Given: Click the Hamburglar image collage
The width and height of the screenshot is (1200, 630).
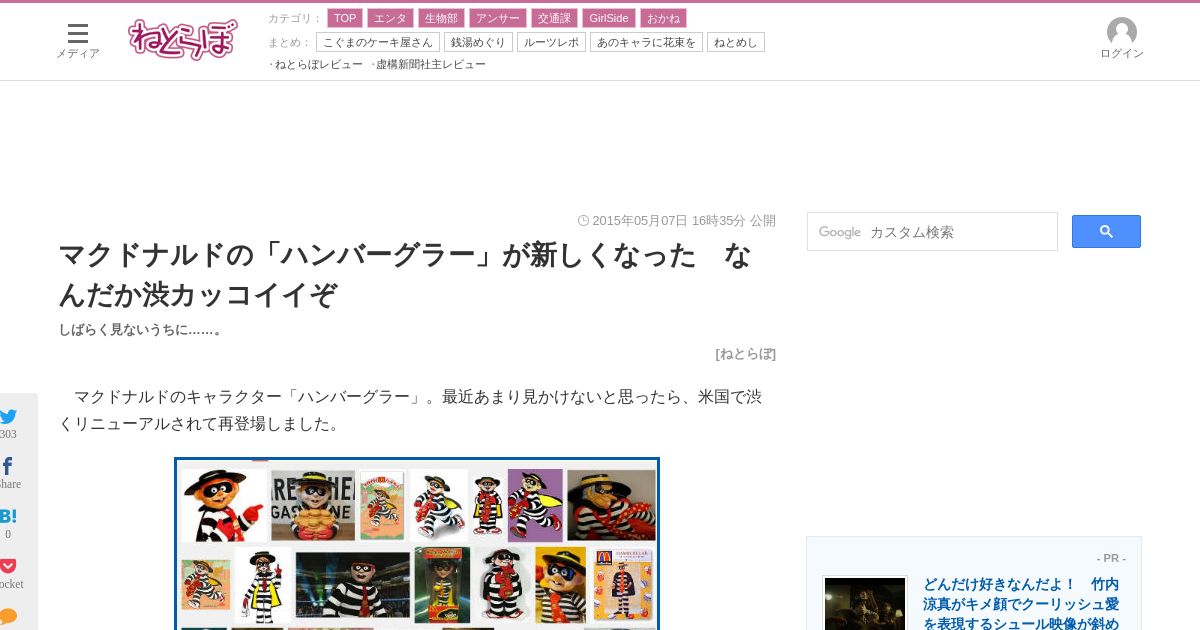Looking at the screenshot, I should tap(417, 543).
